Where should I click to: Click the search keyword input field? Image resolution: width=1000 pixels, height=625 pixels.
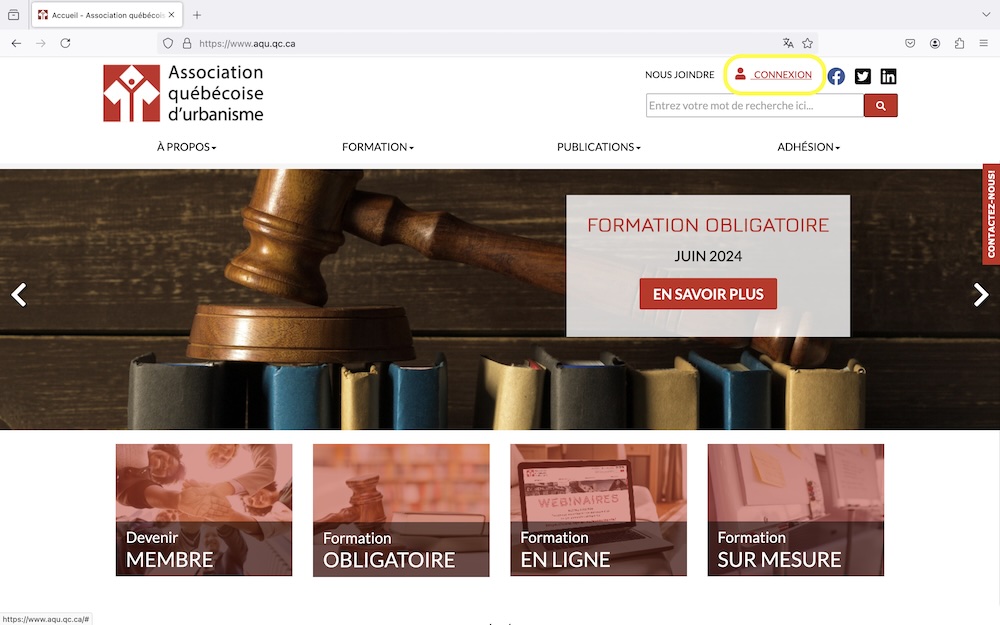point(754,106)
